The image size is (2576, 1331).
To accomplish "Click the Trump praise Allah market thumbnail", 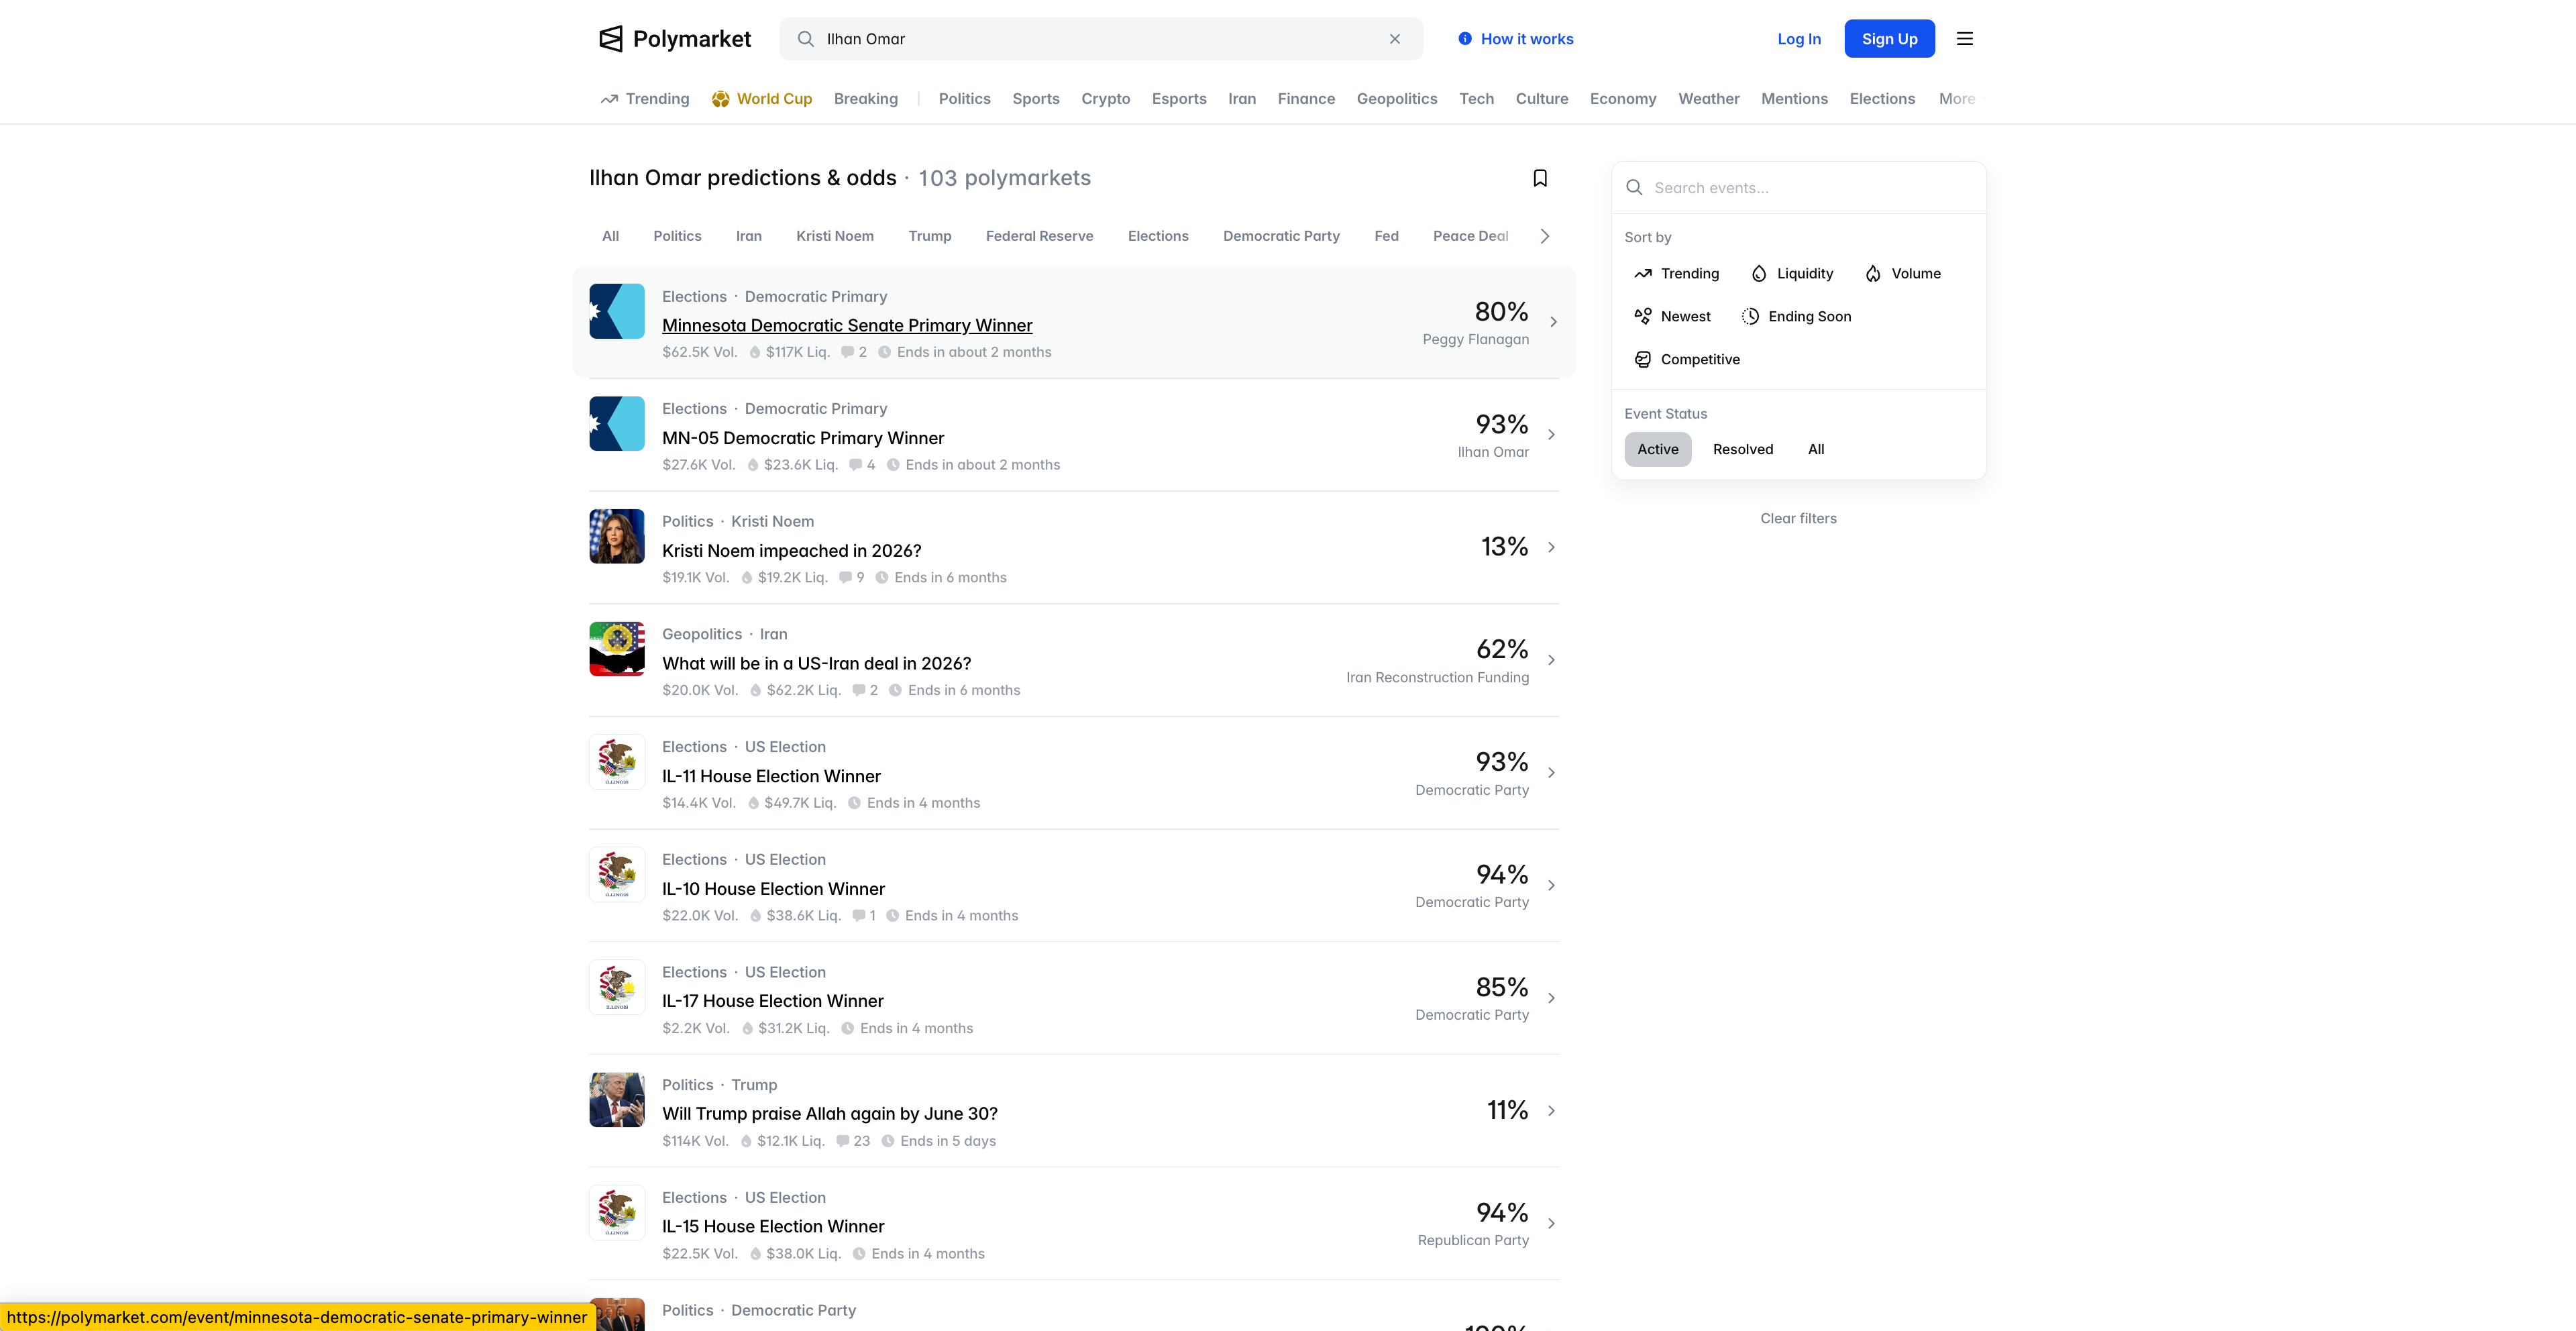I will (617, 1100).
